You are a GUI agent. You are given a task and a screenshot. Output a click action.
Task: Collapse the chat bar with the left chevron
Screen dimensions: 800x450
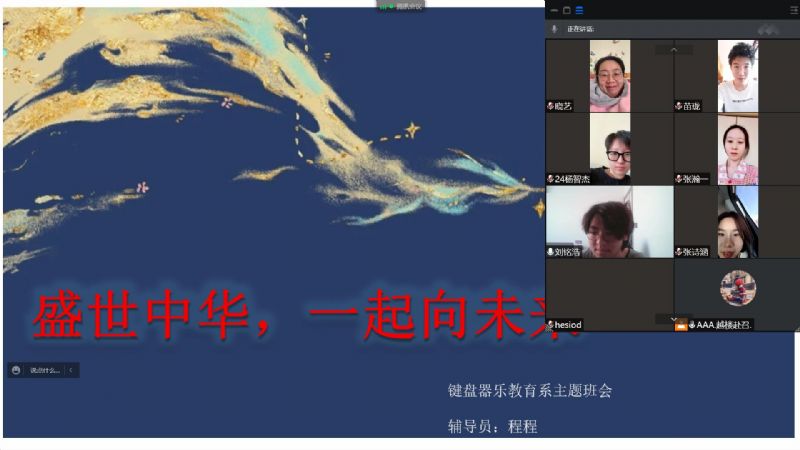click(x=71, y=370)
